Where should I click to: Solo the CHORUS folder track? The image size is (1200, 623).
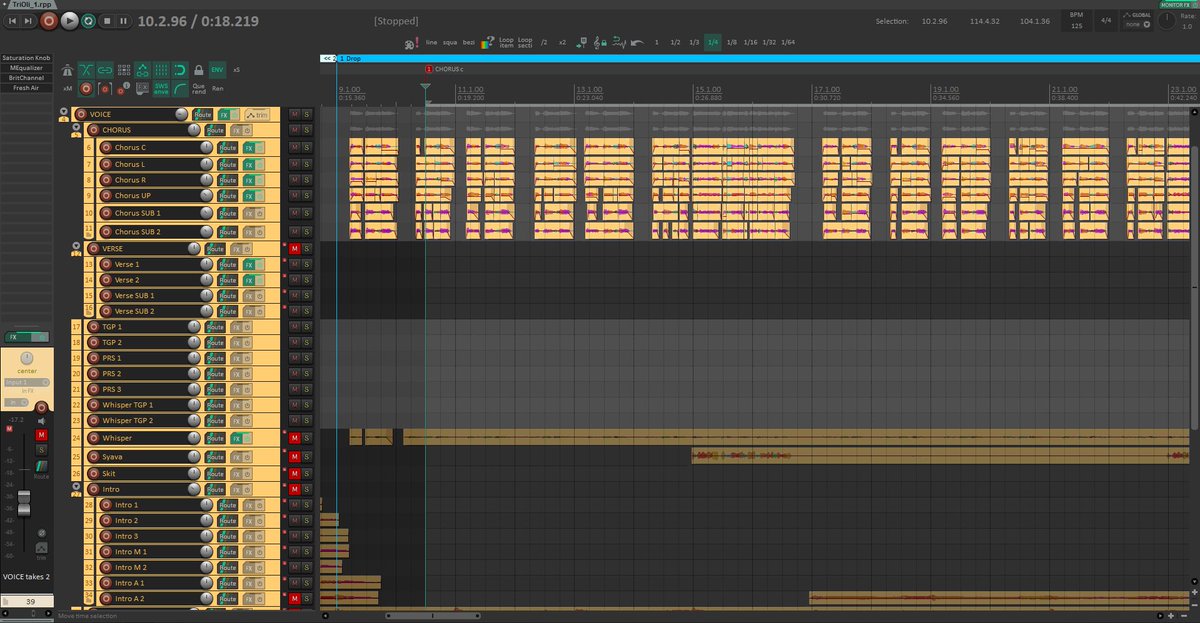pos(307,130)
